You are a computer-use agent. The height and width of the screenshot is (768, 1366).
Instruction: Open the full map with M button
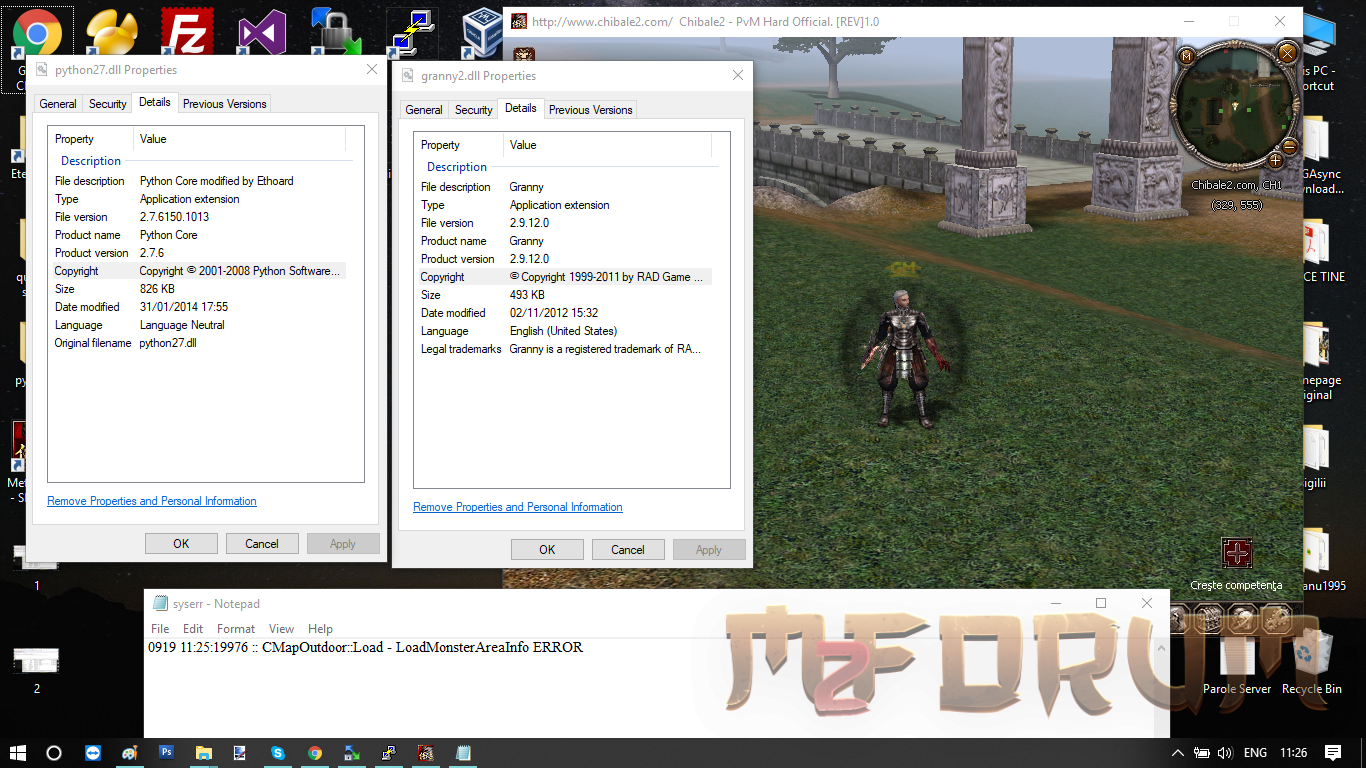coord(1187,56)
